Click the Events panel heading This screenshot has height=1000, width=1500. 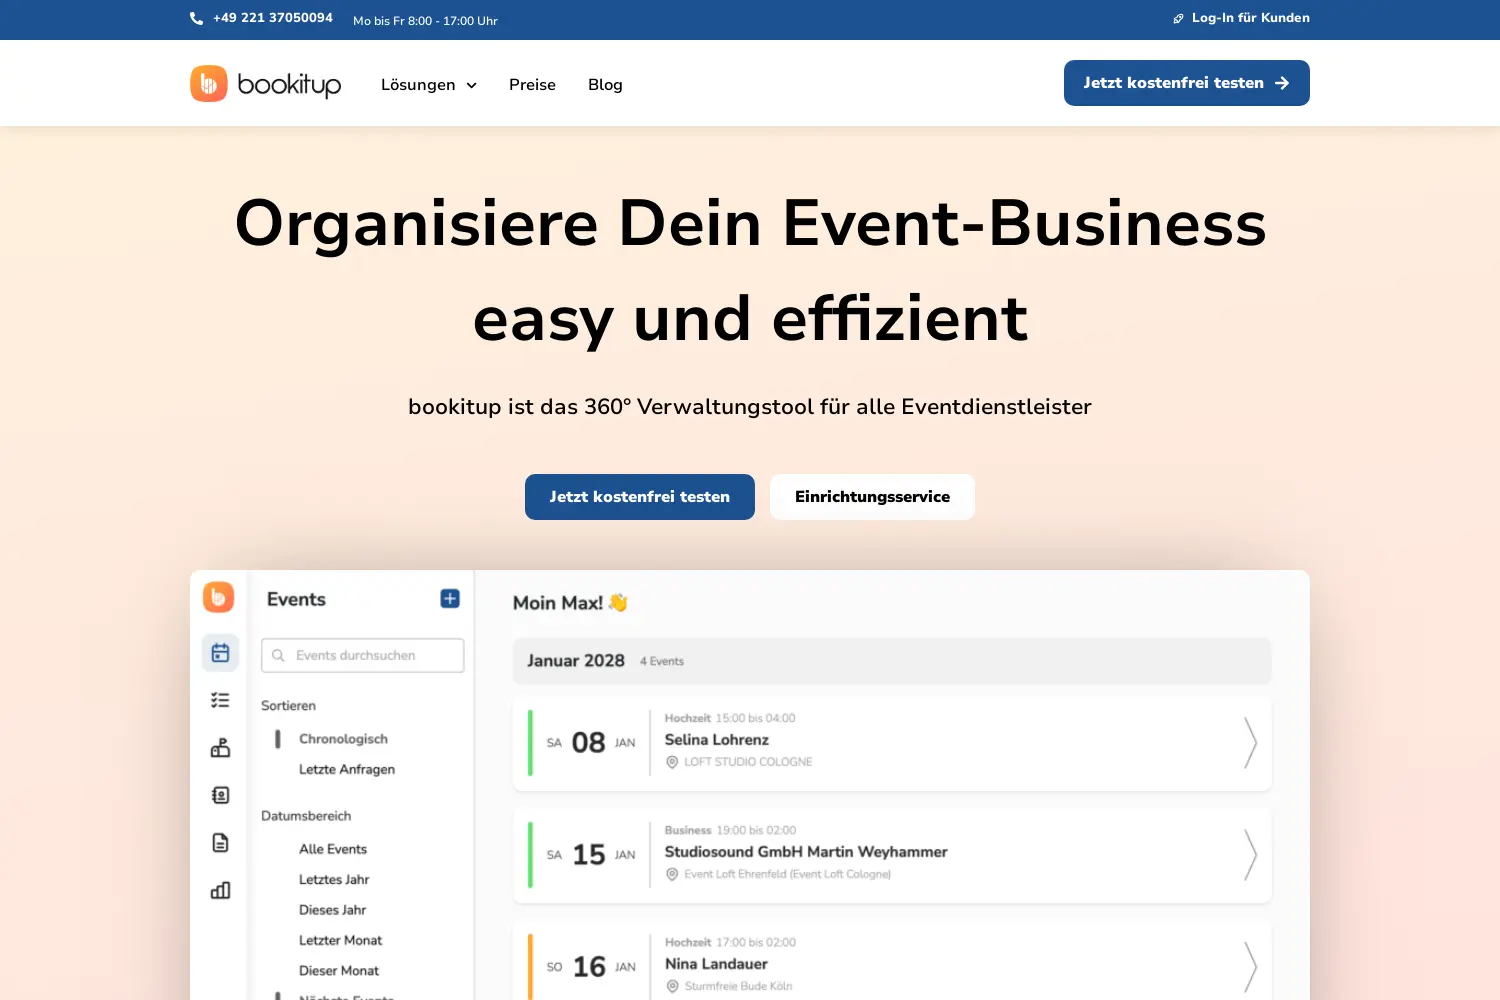296,599
